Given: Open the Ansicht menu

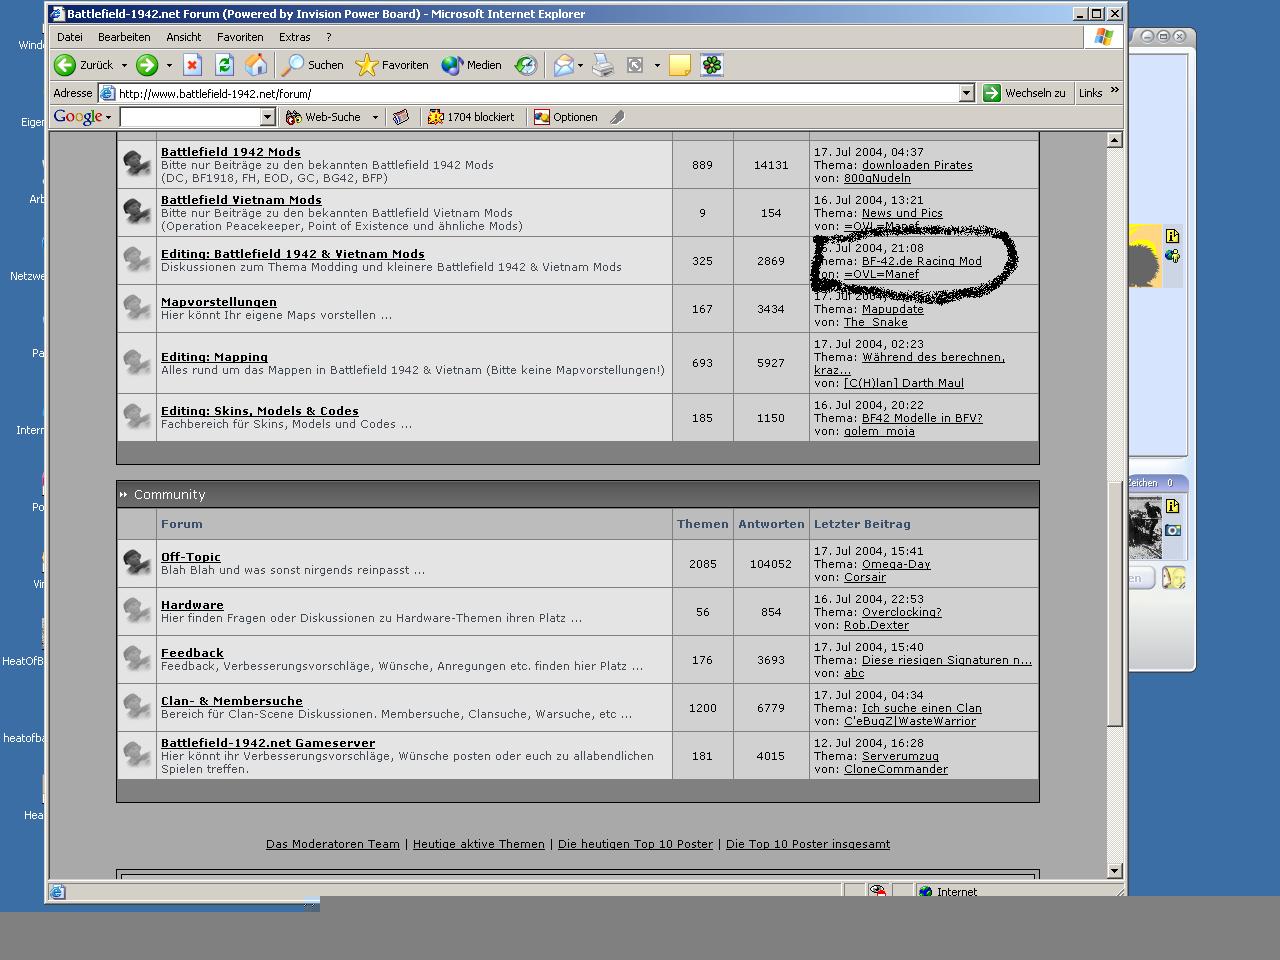Looking at the screenshot, I should pyautogui.click(x=184, y=37).
